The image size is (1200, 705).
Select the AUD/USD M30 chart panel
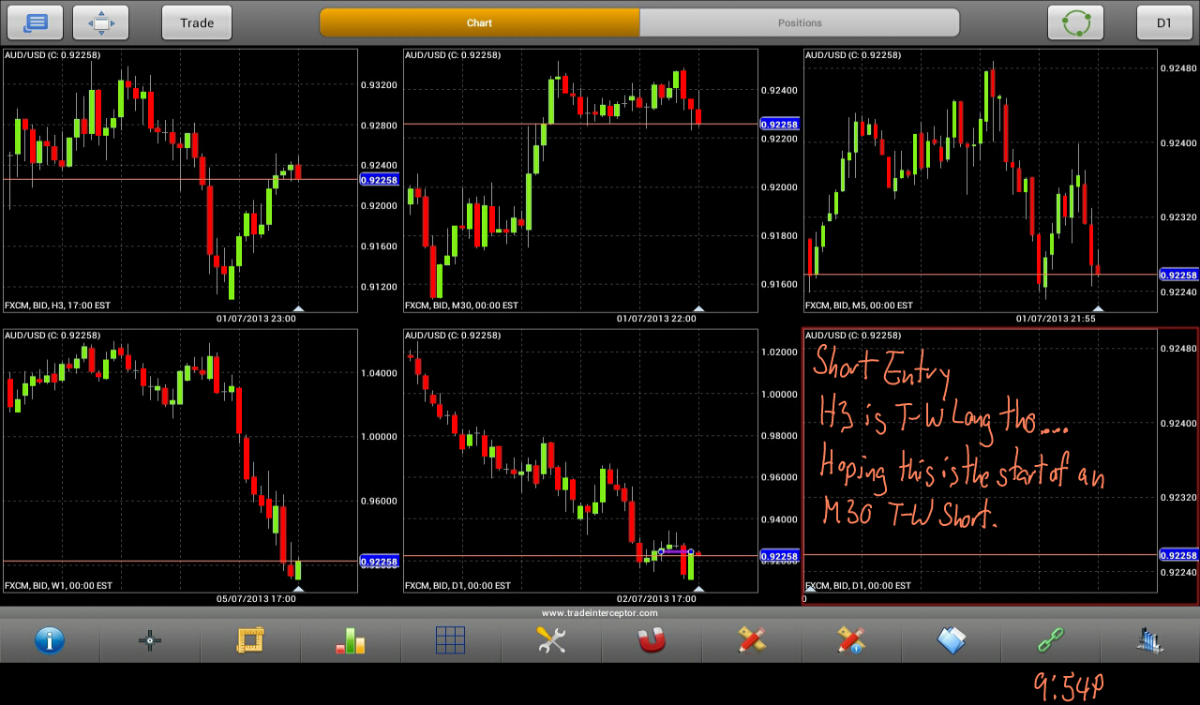tap(580, 180)
